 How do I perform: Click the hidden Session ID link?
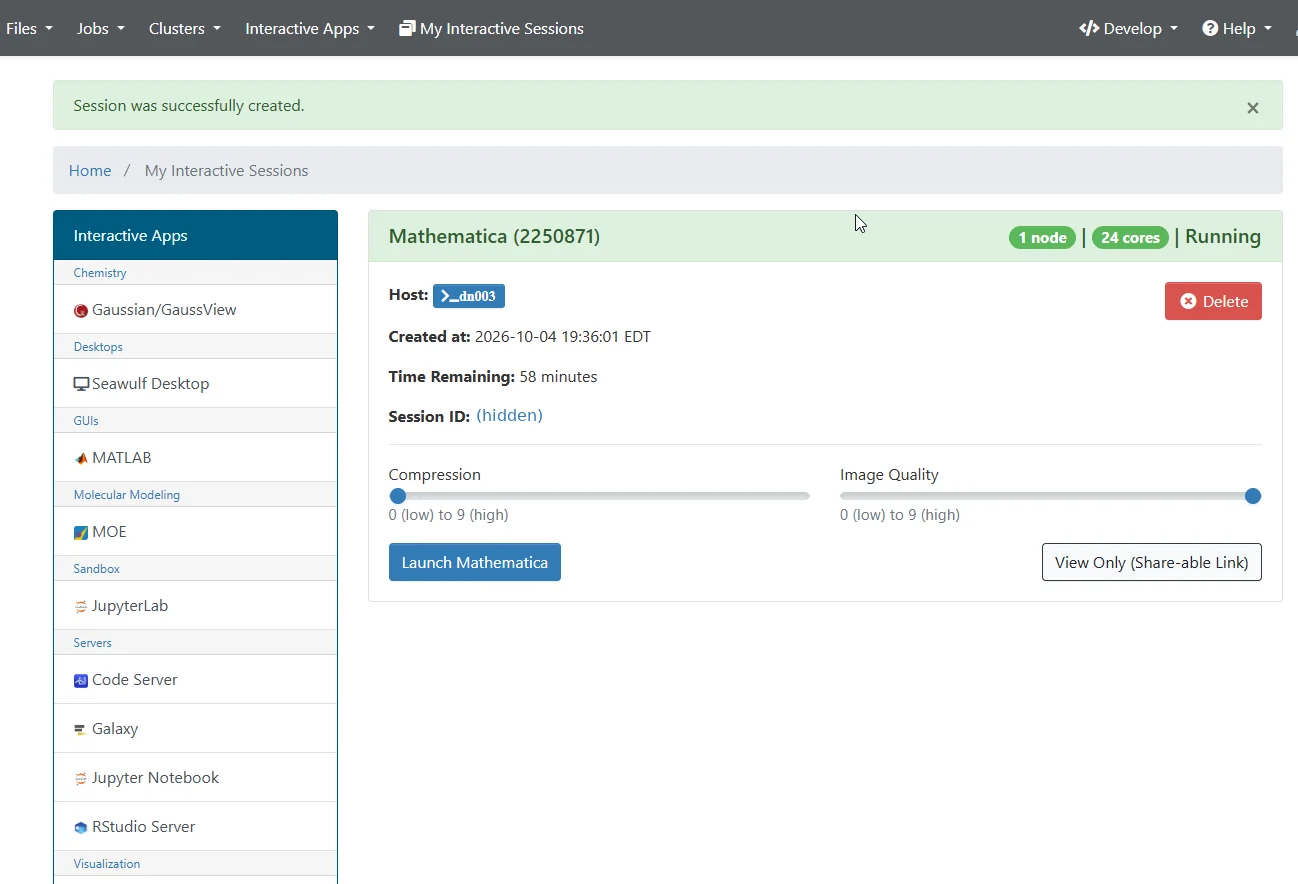pos(509,416)
